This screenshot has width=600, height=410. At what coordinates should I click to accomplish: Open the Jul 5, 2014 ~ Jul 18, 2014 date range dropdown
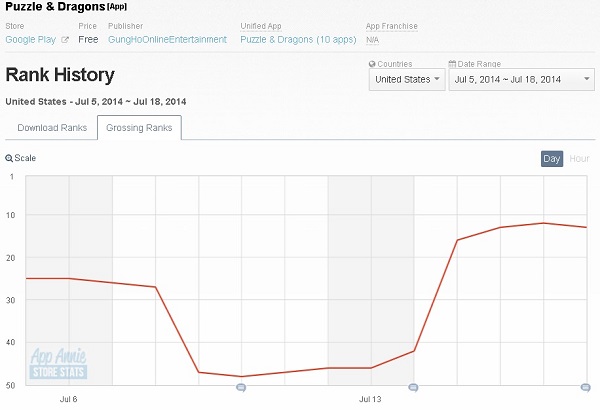521,80
